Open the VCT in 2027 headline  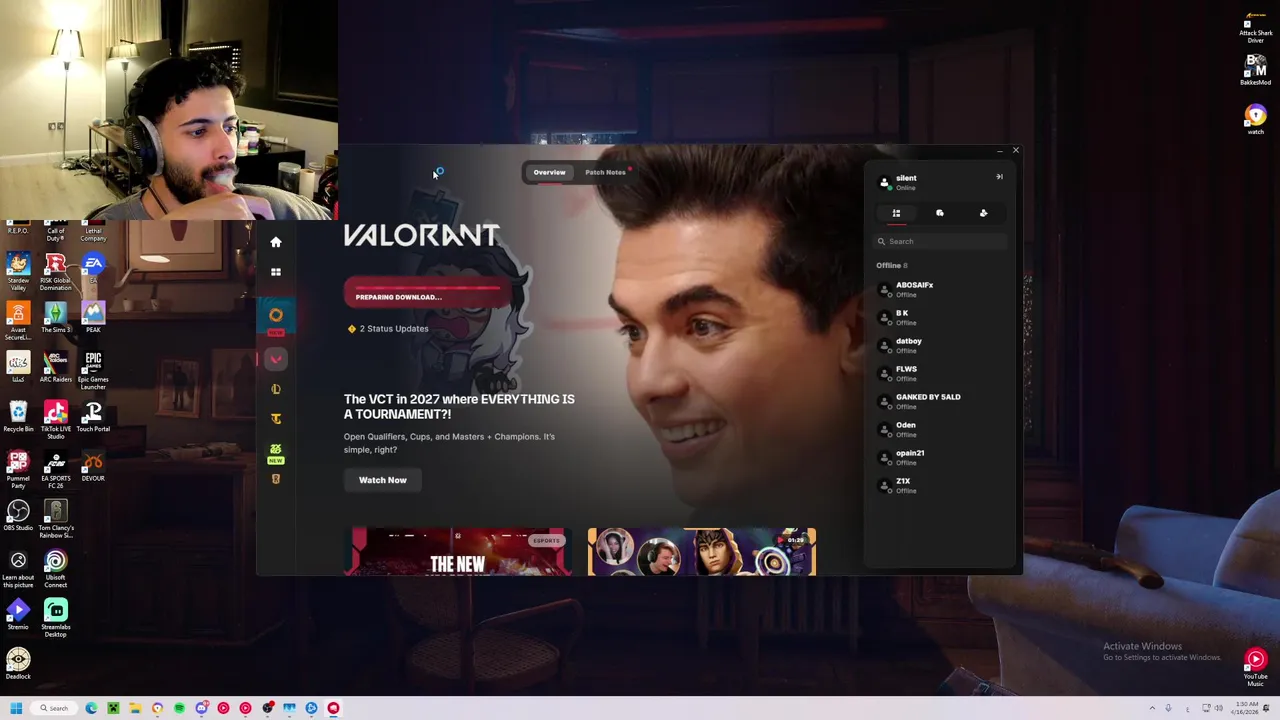(459, 406)
